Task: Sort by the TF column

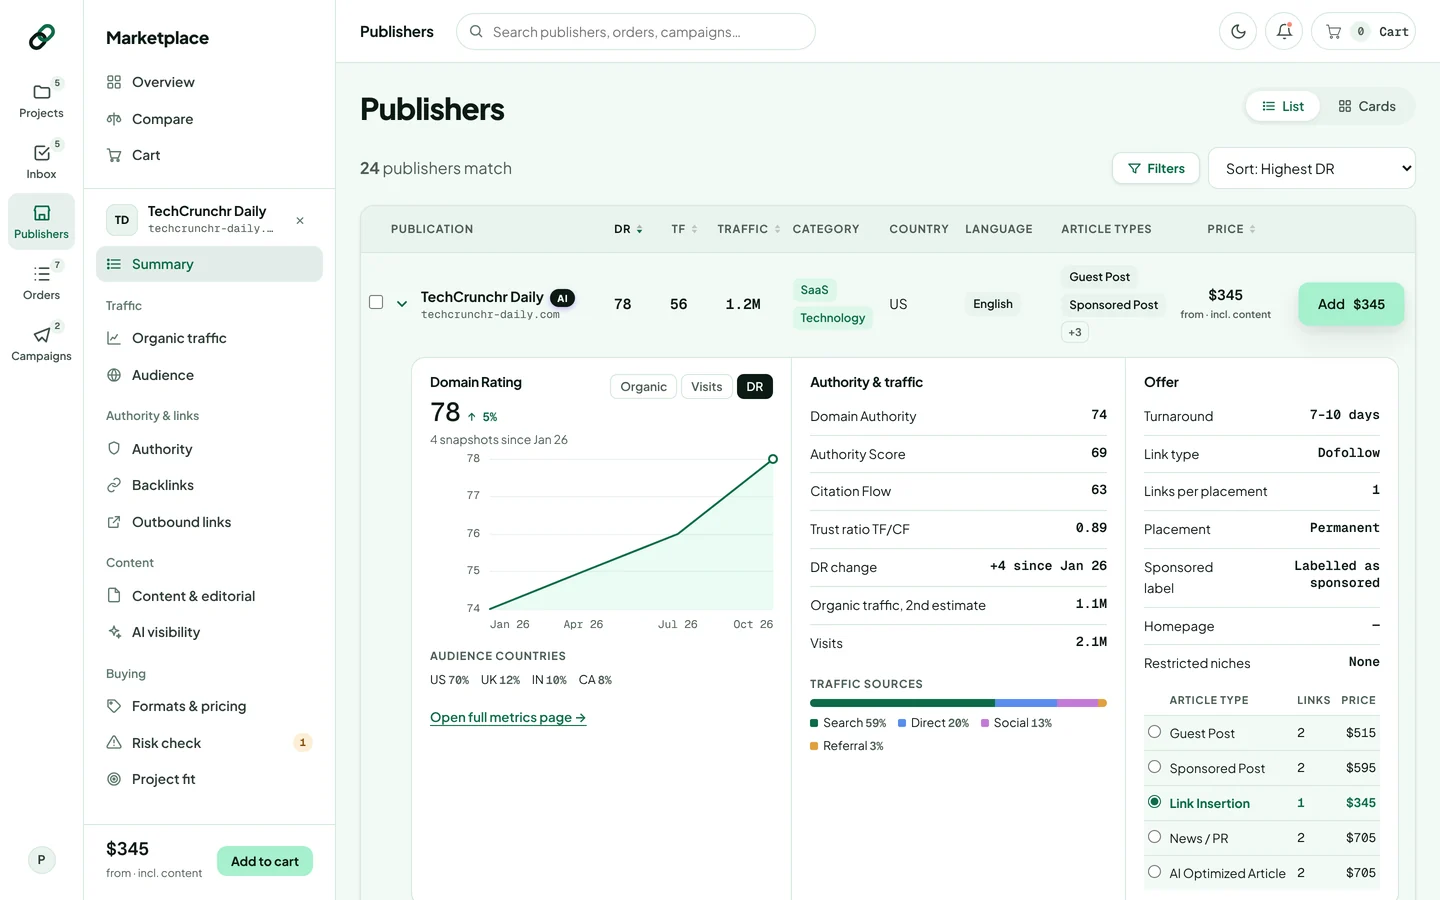Action: point(684,229)
